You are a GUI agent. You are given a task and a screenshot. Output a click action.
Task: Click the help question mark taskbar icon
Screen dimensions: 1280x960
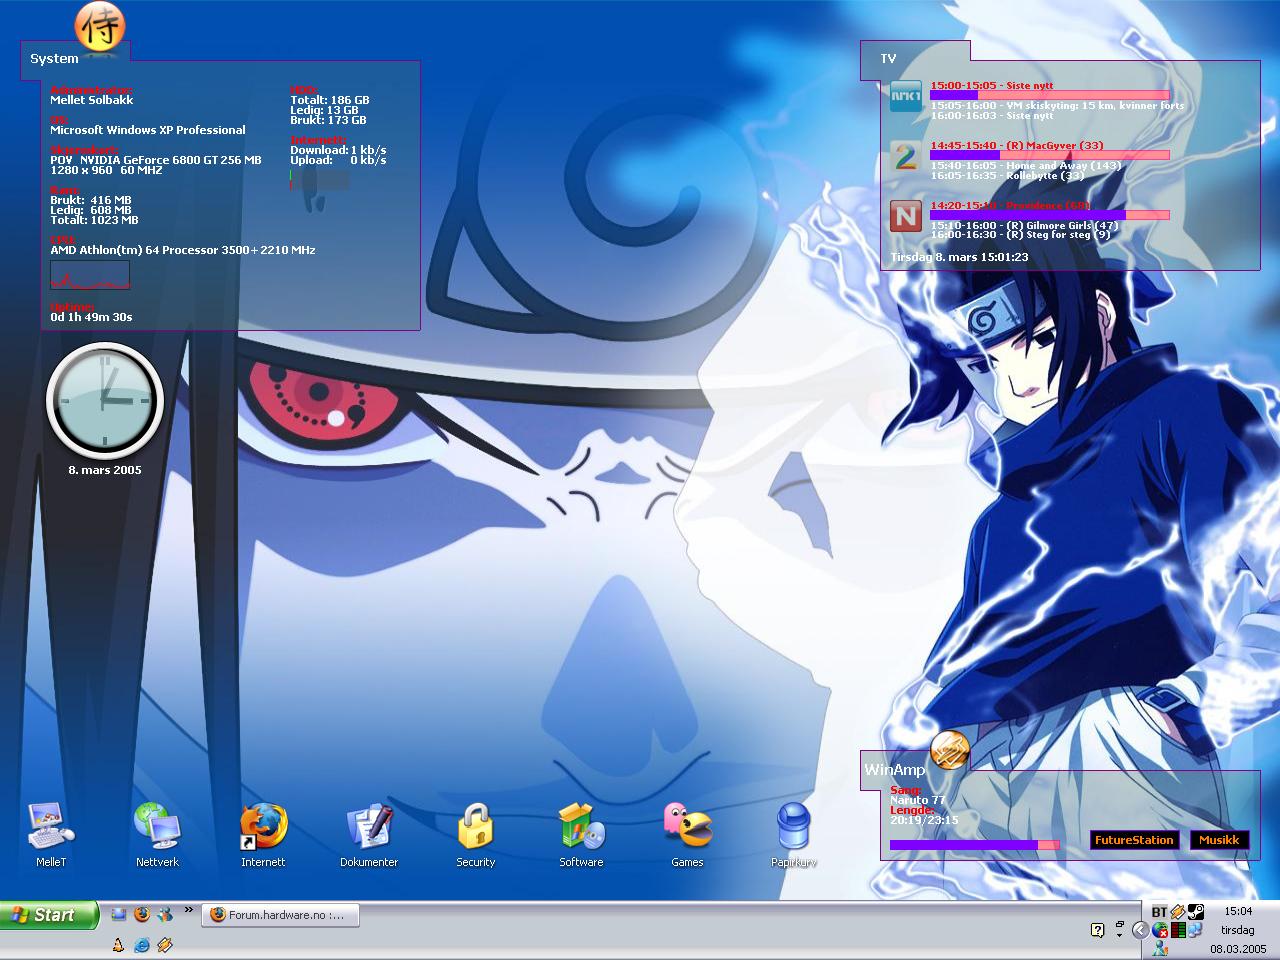point(1098,930)
